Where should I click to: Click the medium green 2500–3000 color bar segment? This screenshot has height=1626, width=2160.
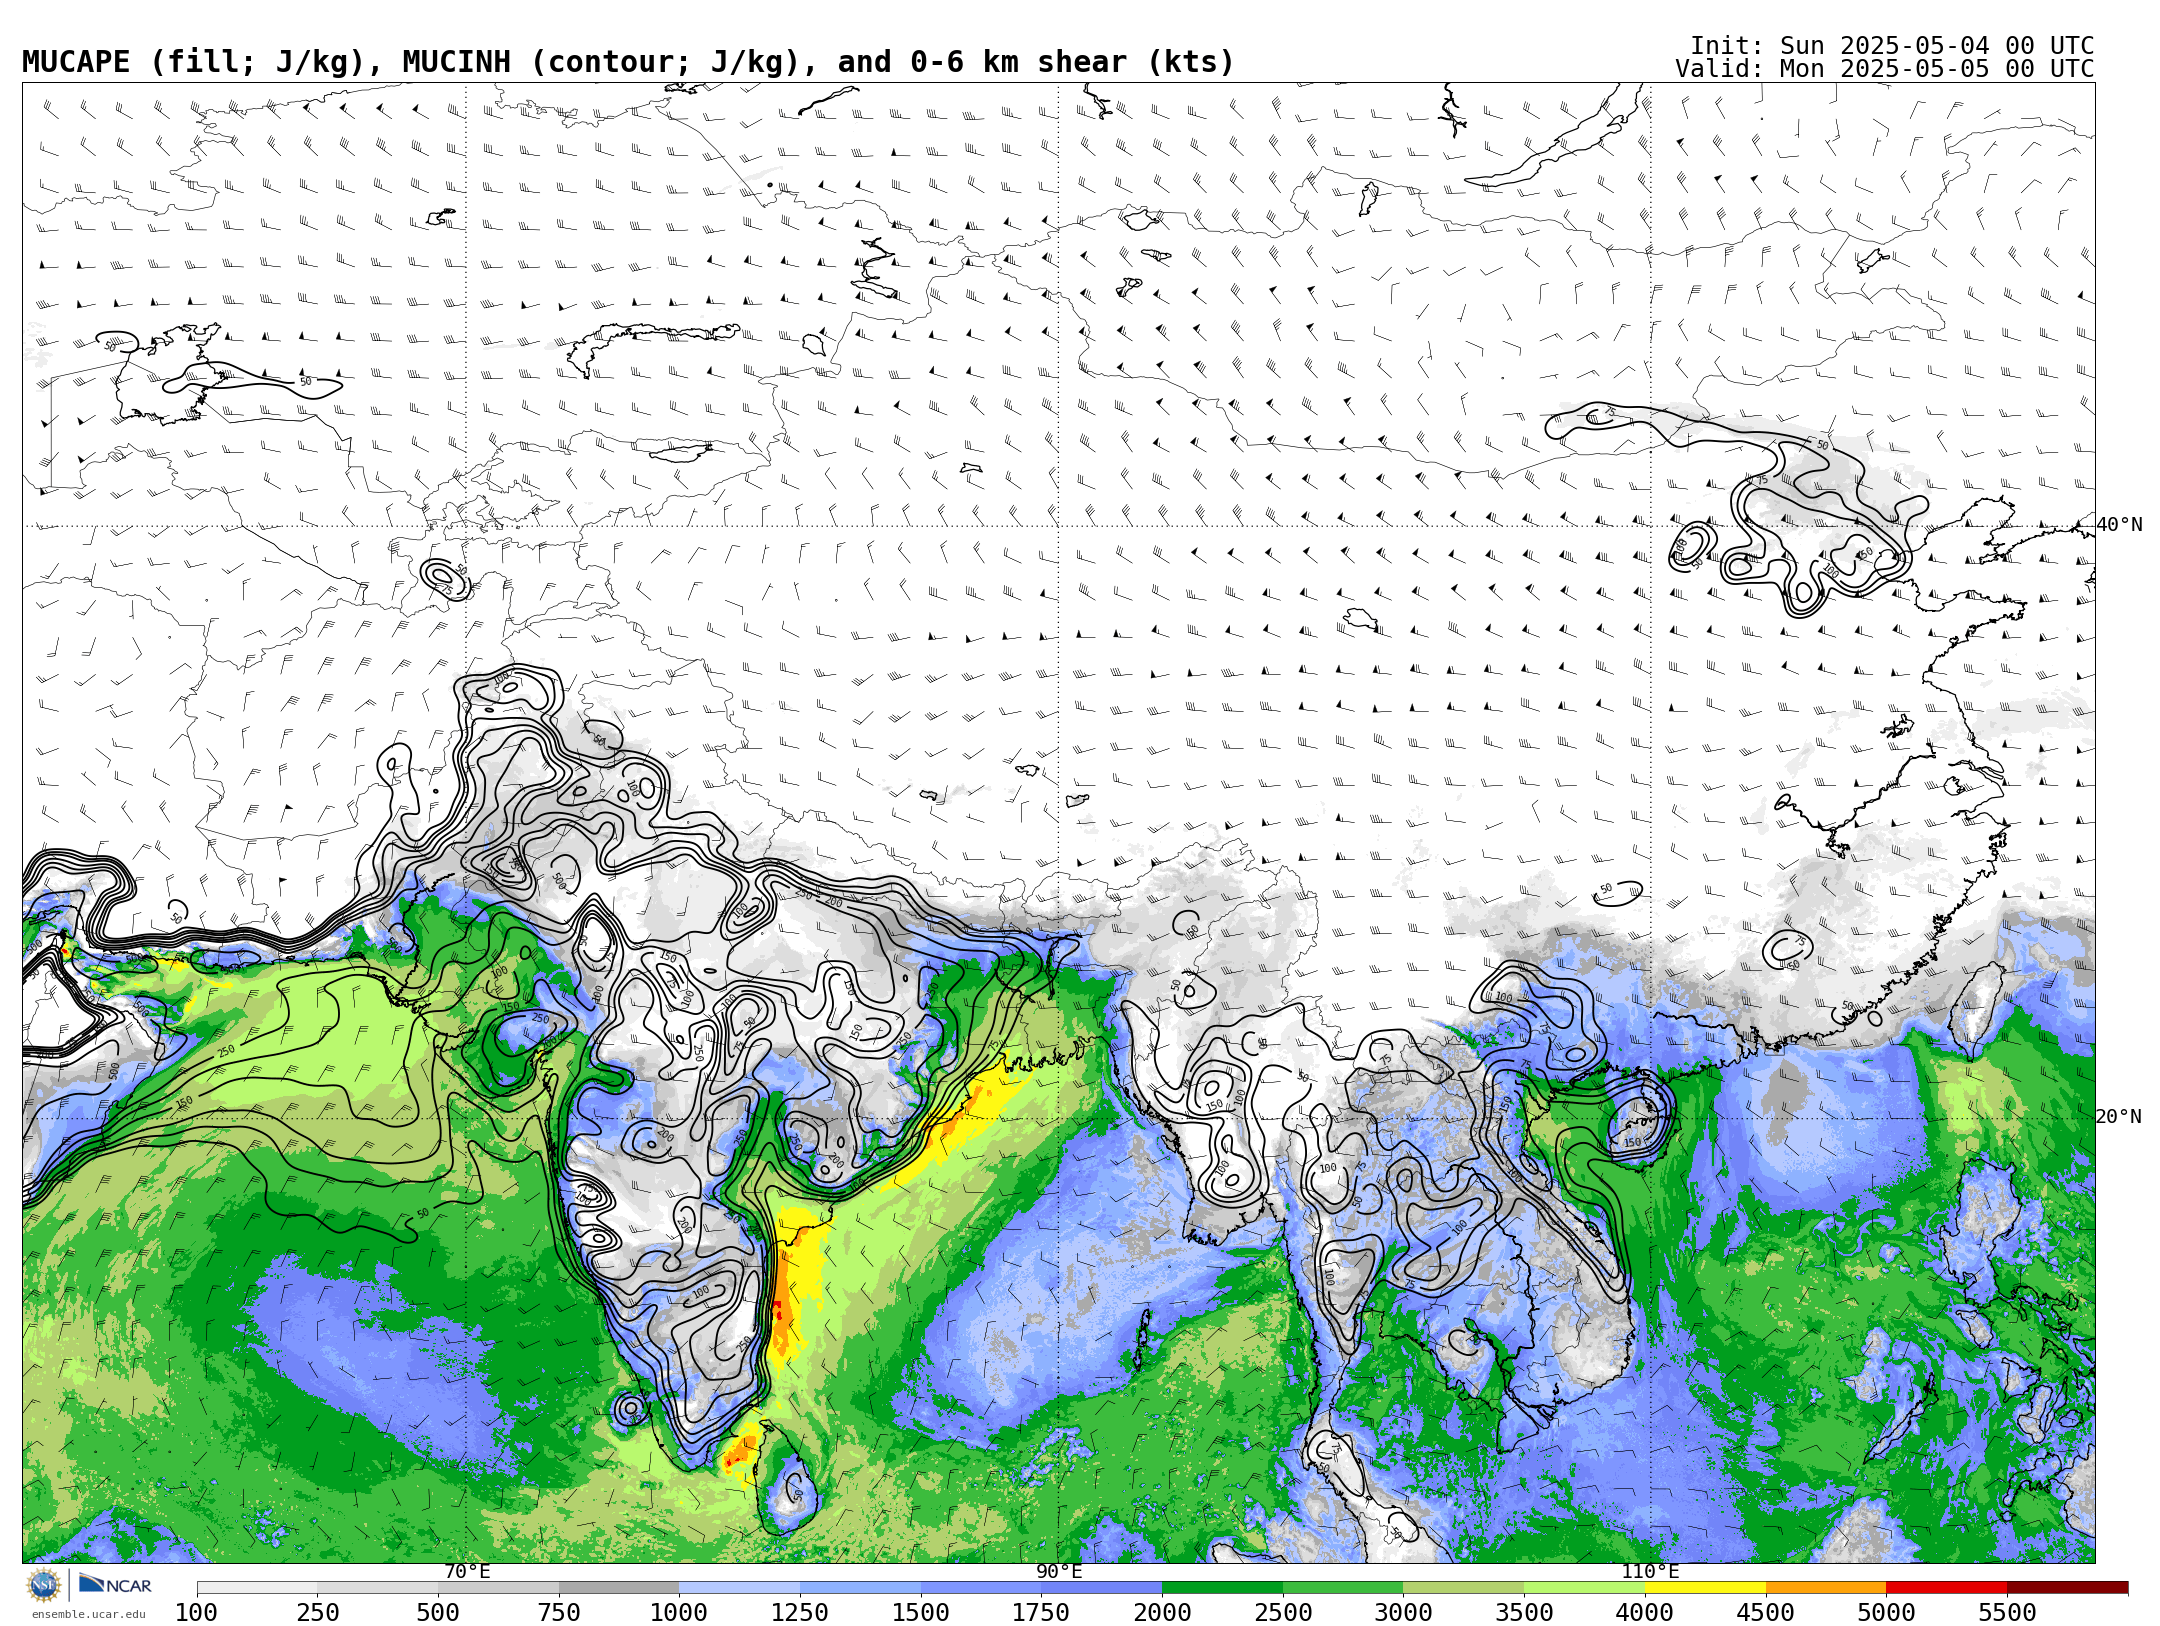1343,1588
